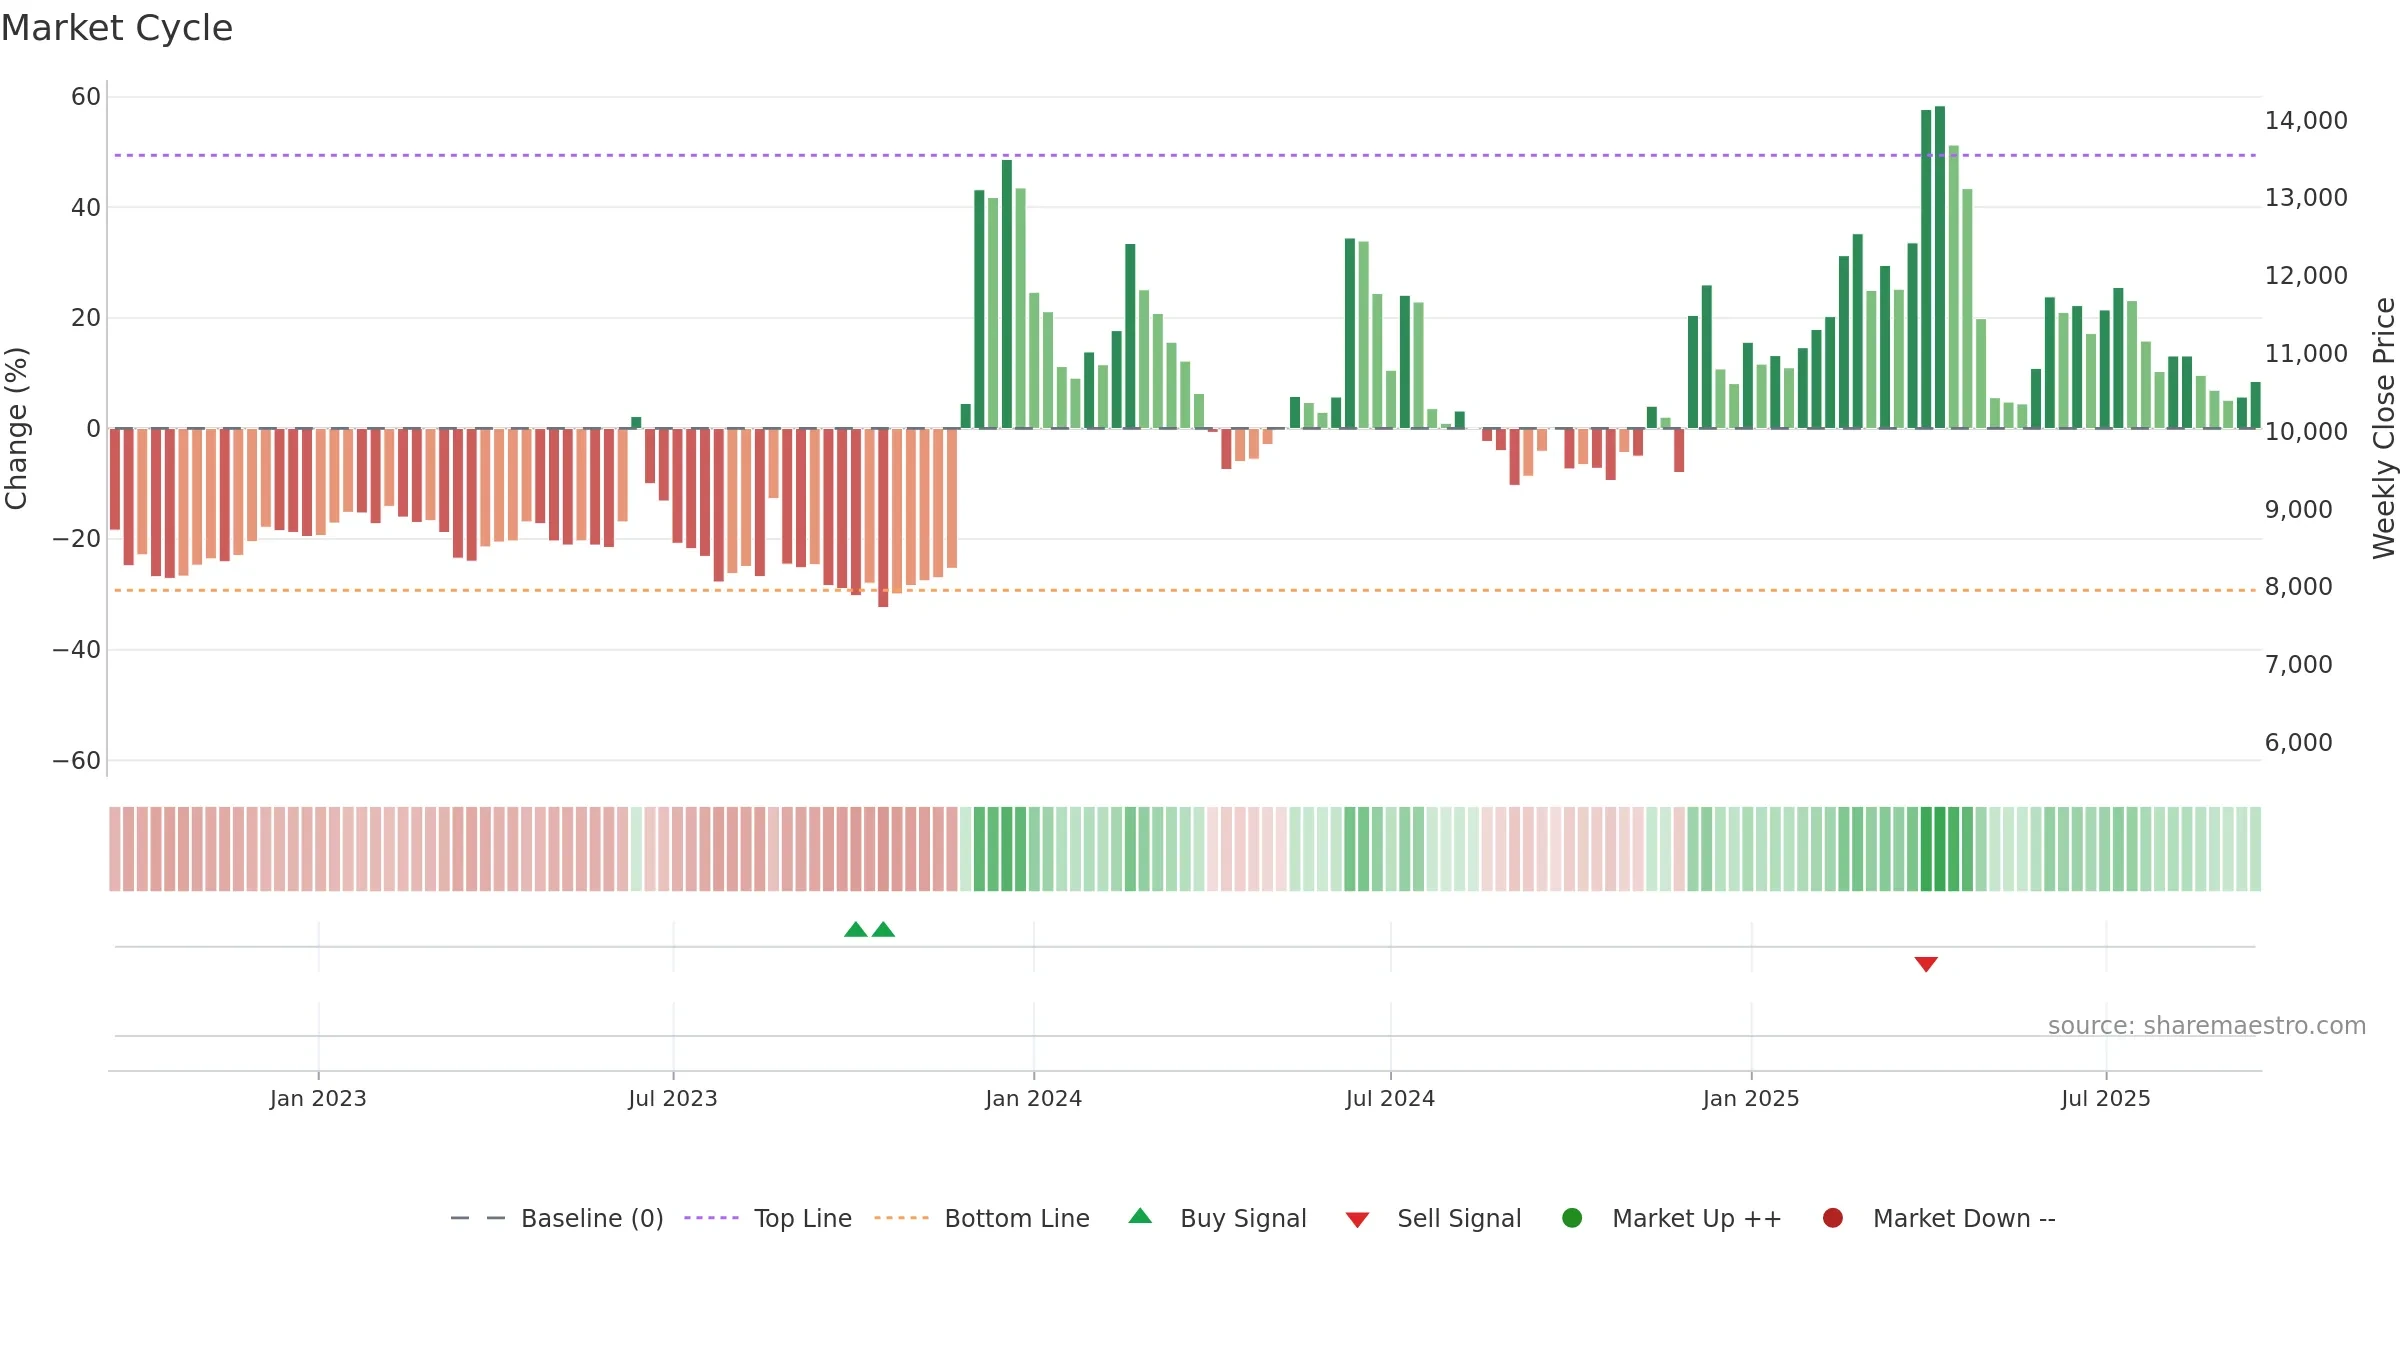Click the green Market Up circle in legend
Screen dimensions: 2400x1350
pyautogui.click(x=1572, y=1218)
